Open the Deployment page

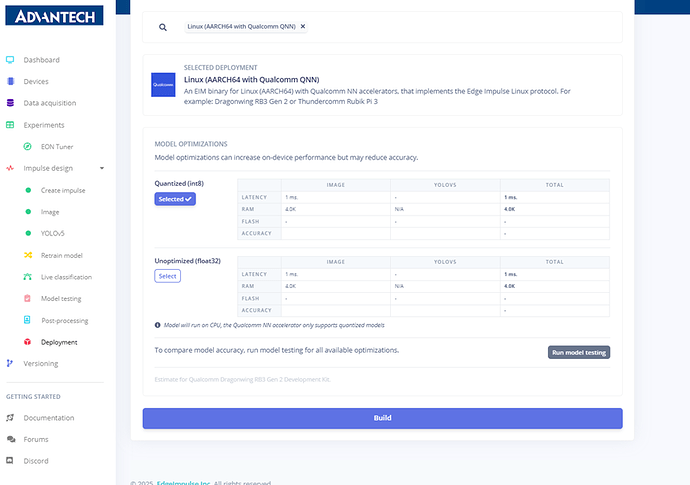59,342
